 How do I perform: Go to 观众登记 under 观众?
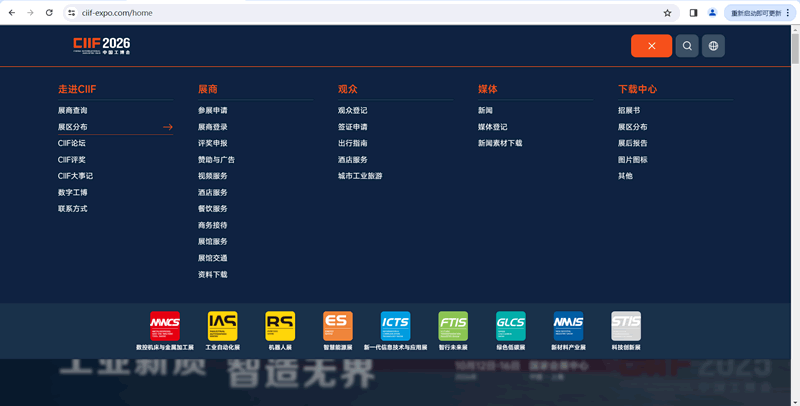[352, 110]
